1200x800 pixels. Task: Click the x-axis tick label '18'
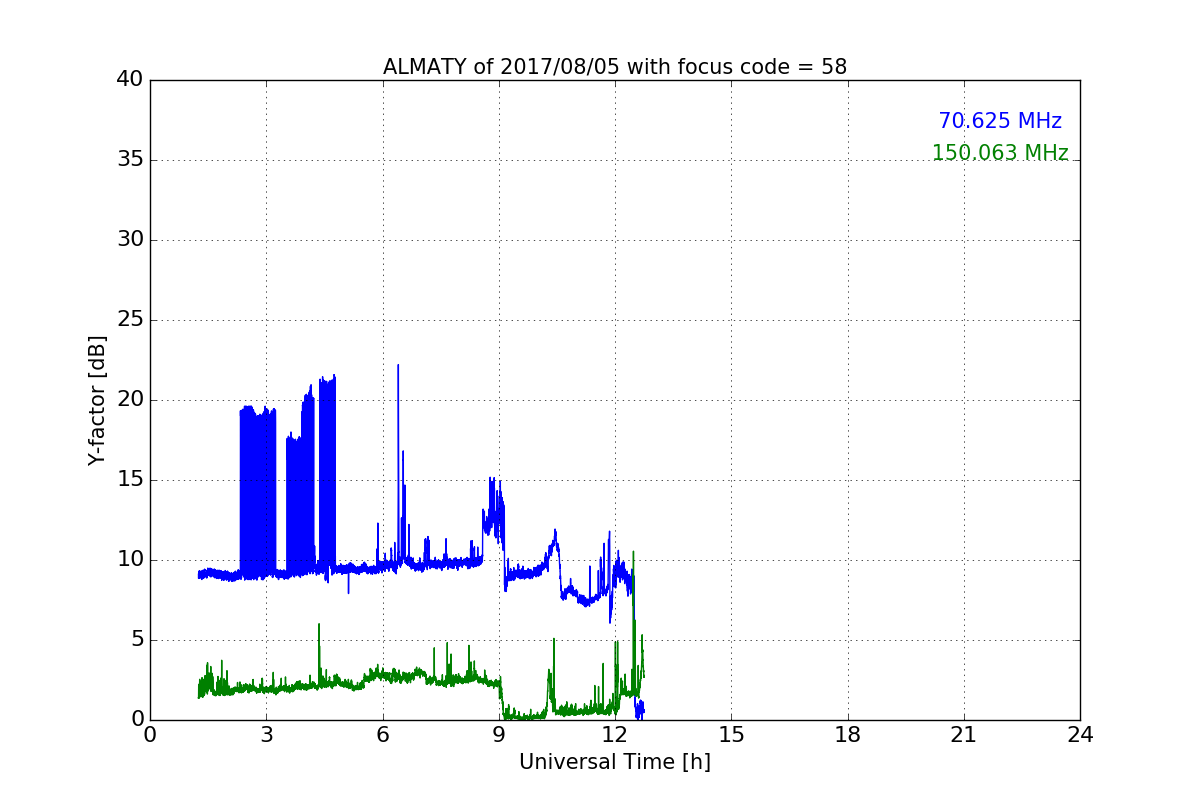848,735
